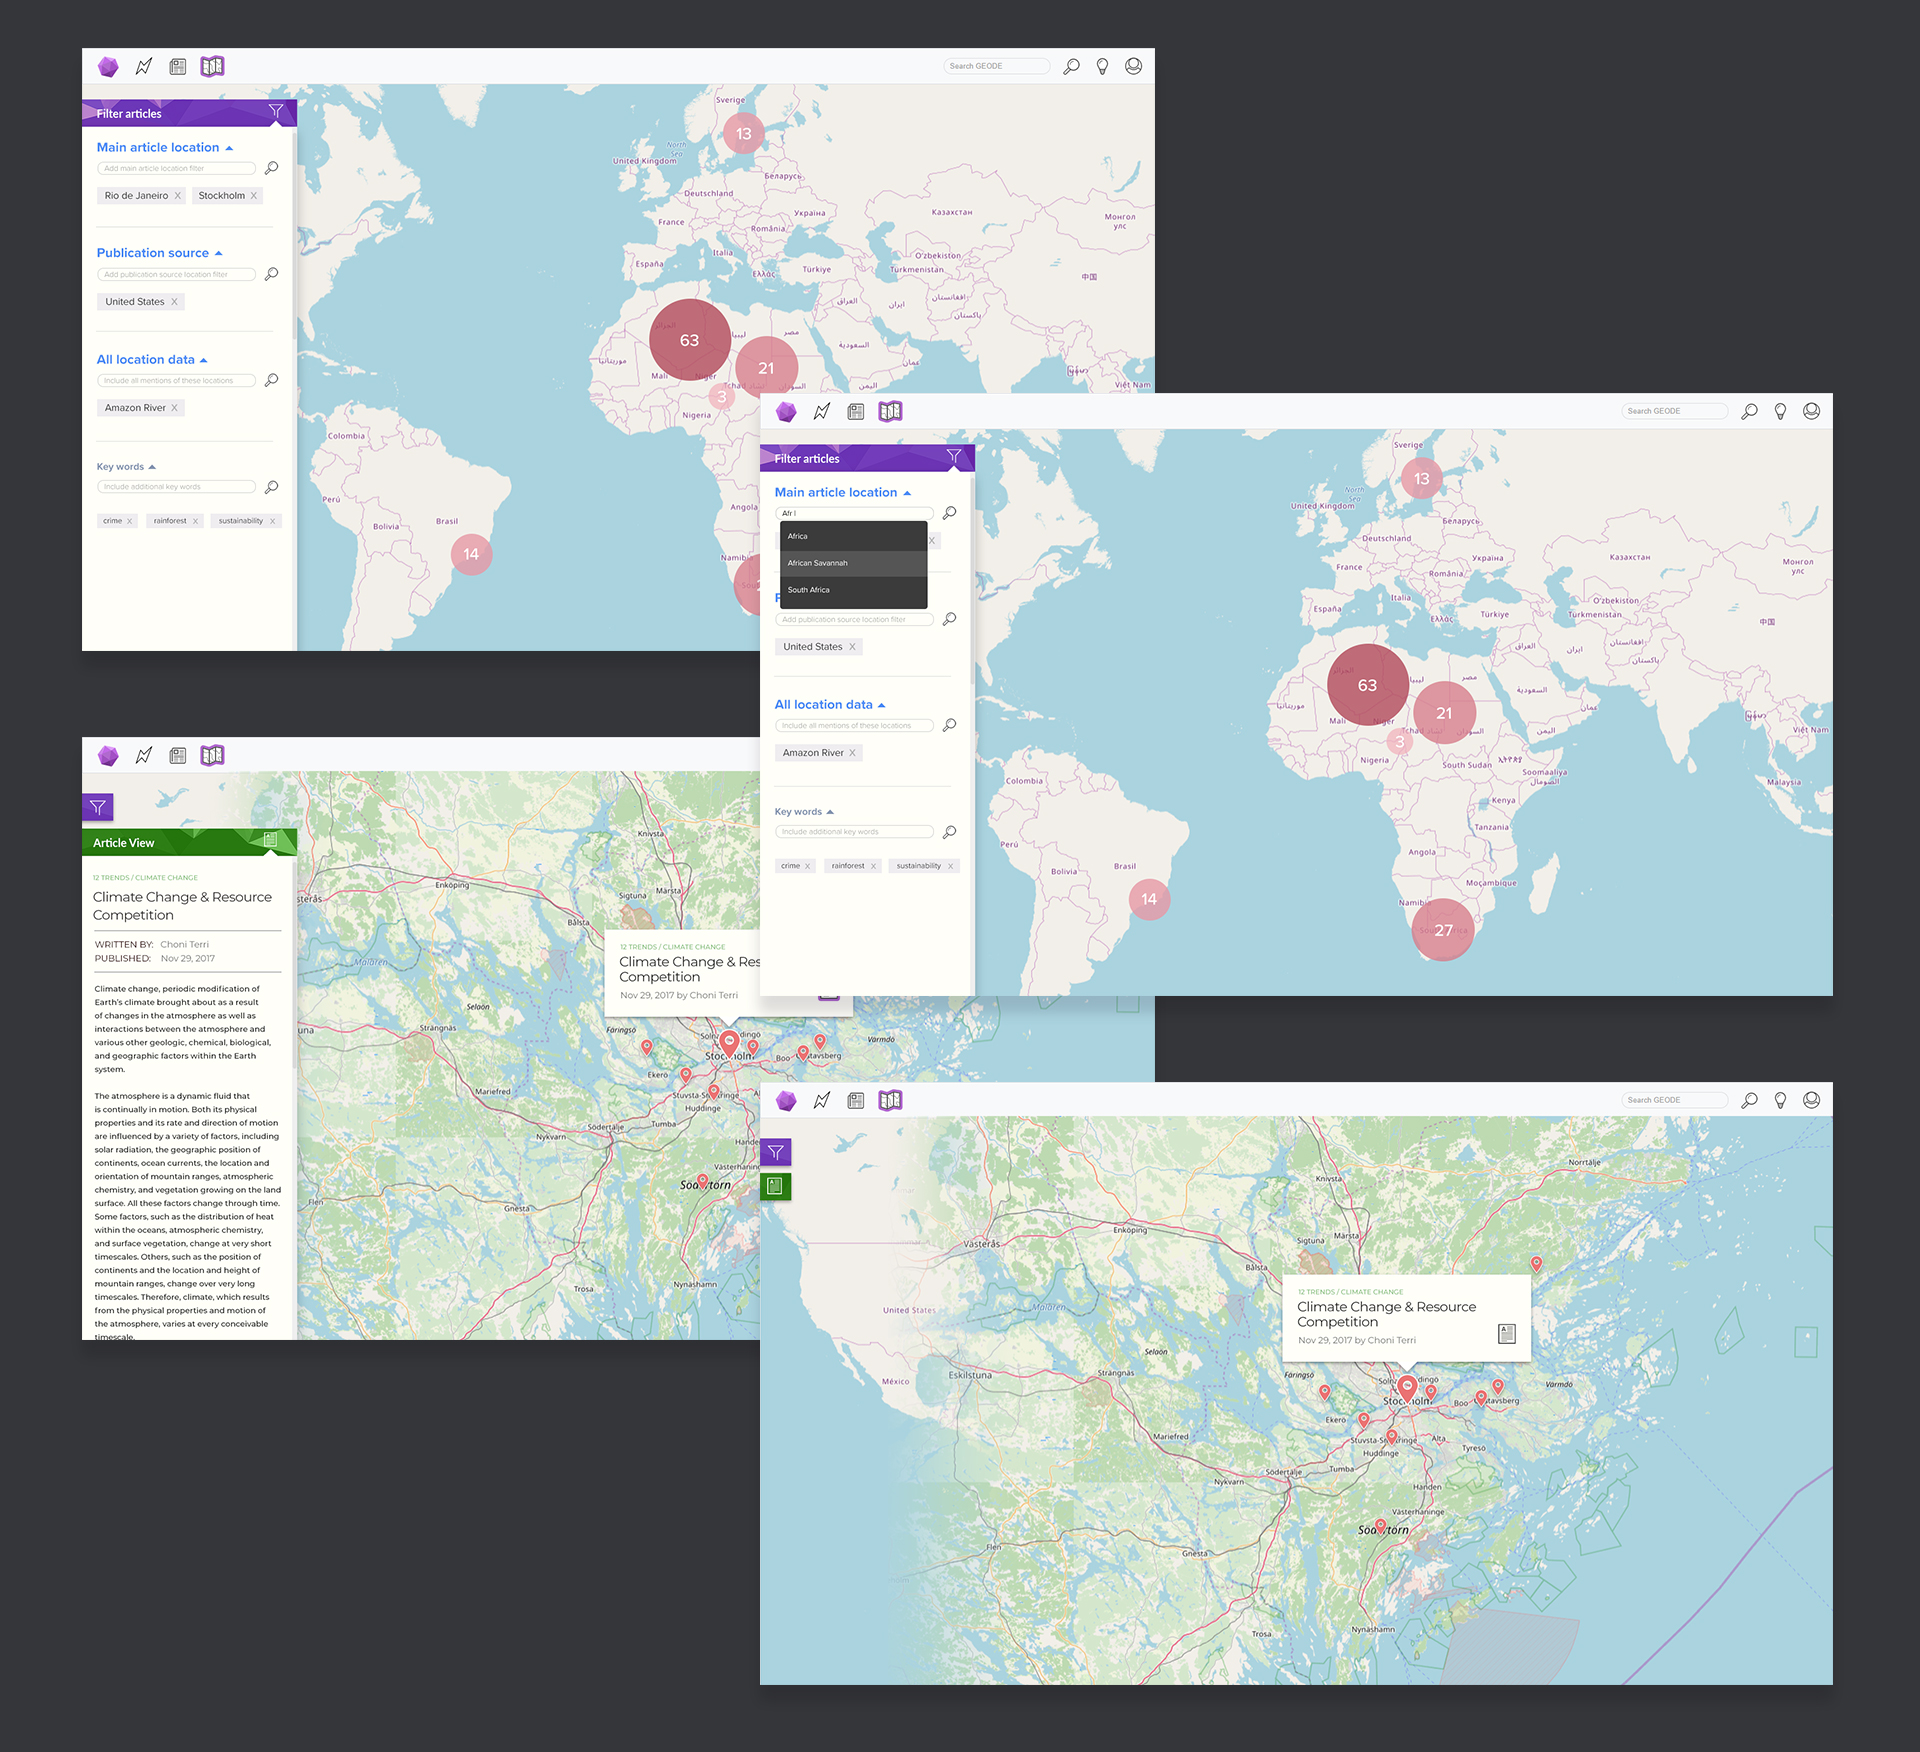Choose African Savannah from the autocomplete dropdown

pyautogui.click(x=853, y=563)
